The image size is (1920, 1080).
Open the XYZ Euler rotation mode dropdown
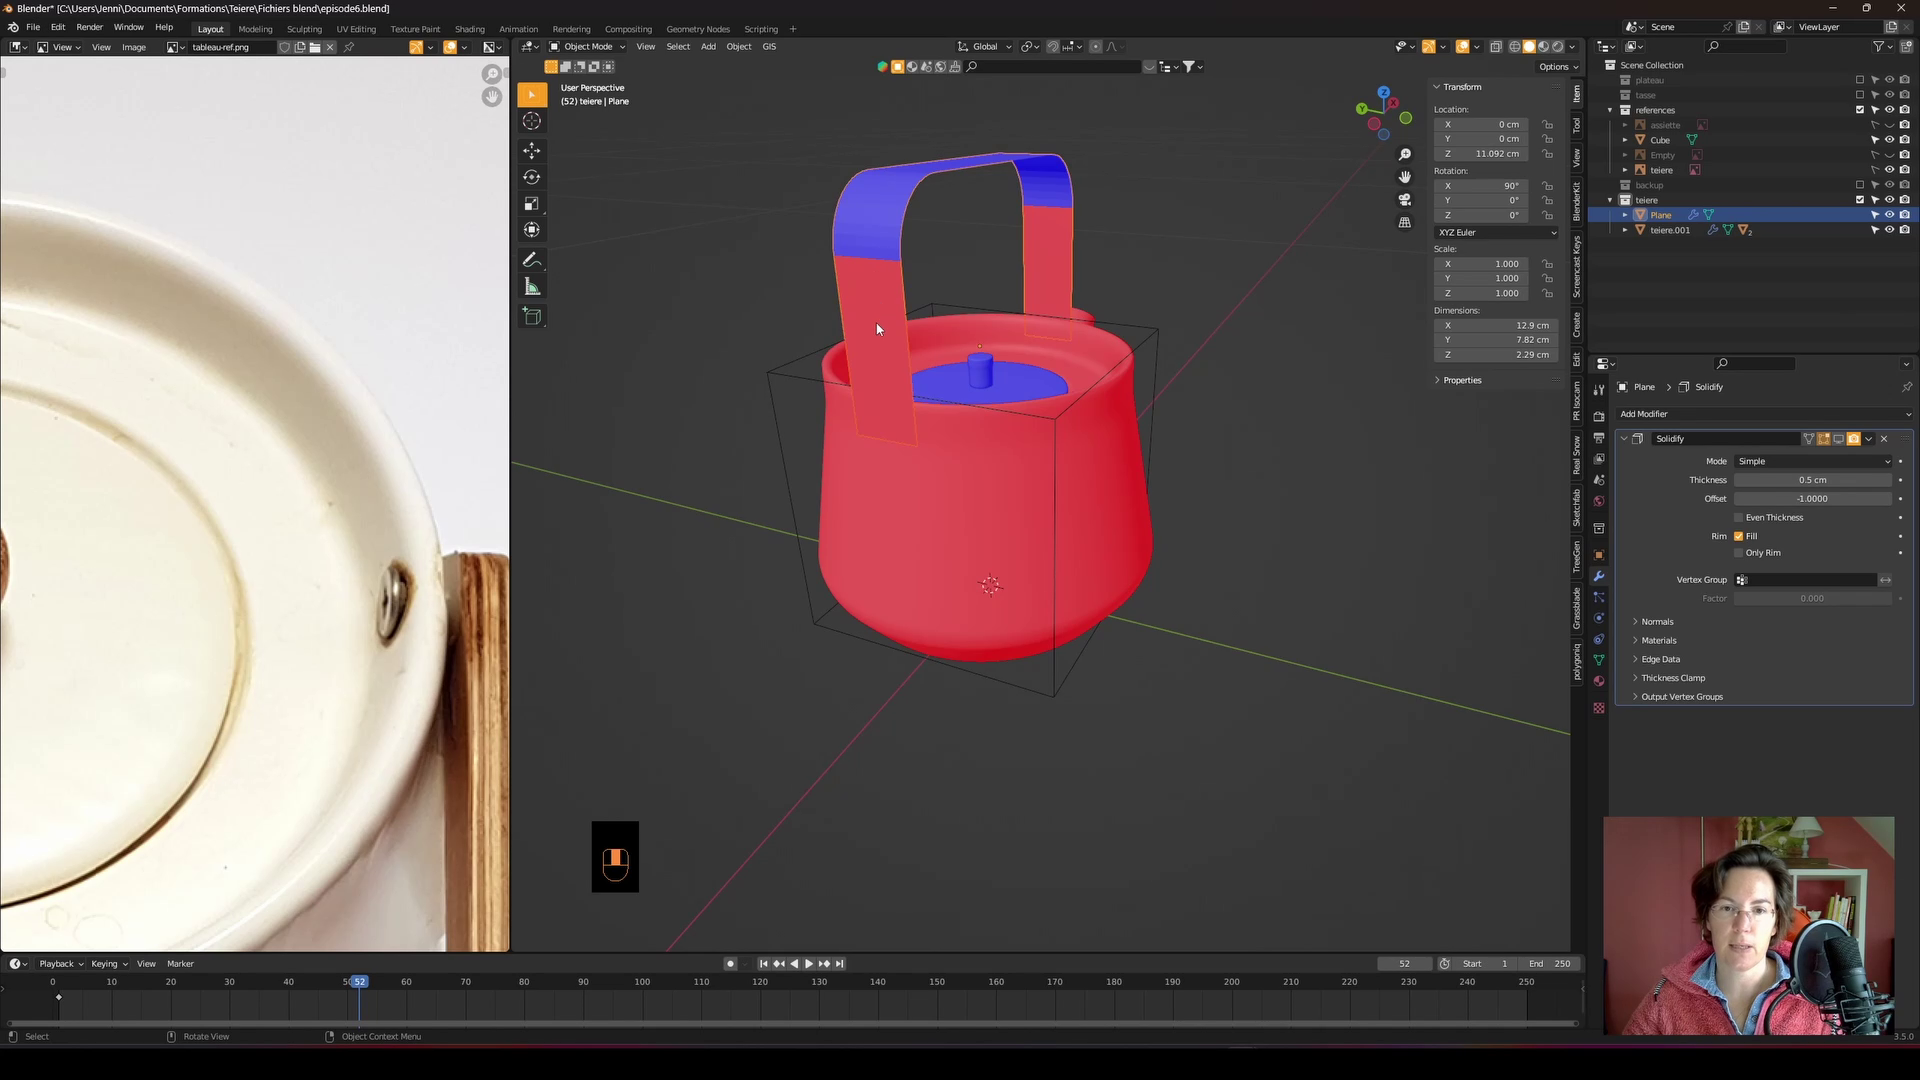pyautogui.click(x=1496, y=232)
